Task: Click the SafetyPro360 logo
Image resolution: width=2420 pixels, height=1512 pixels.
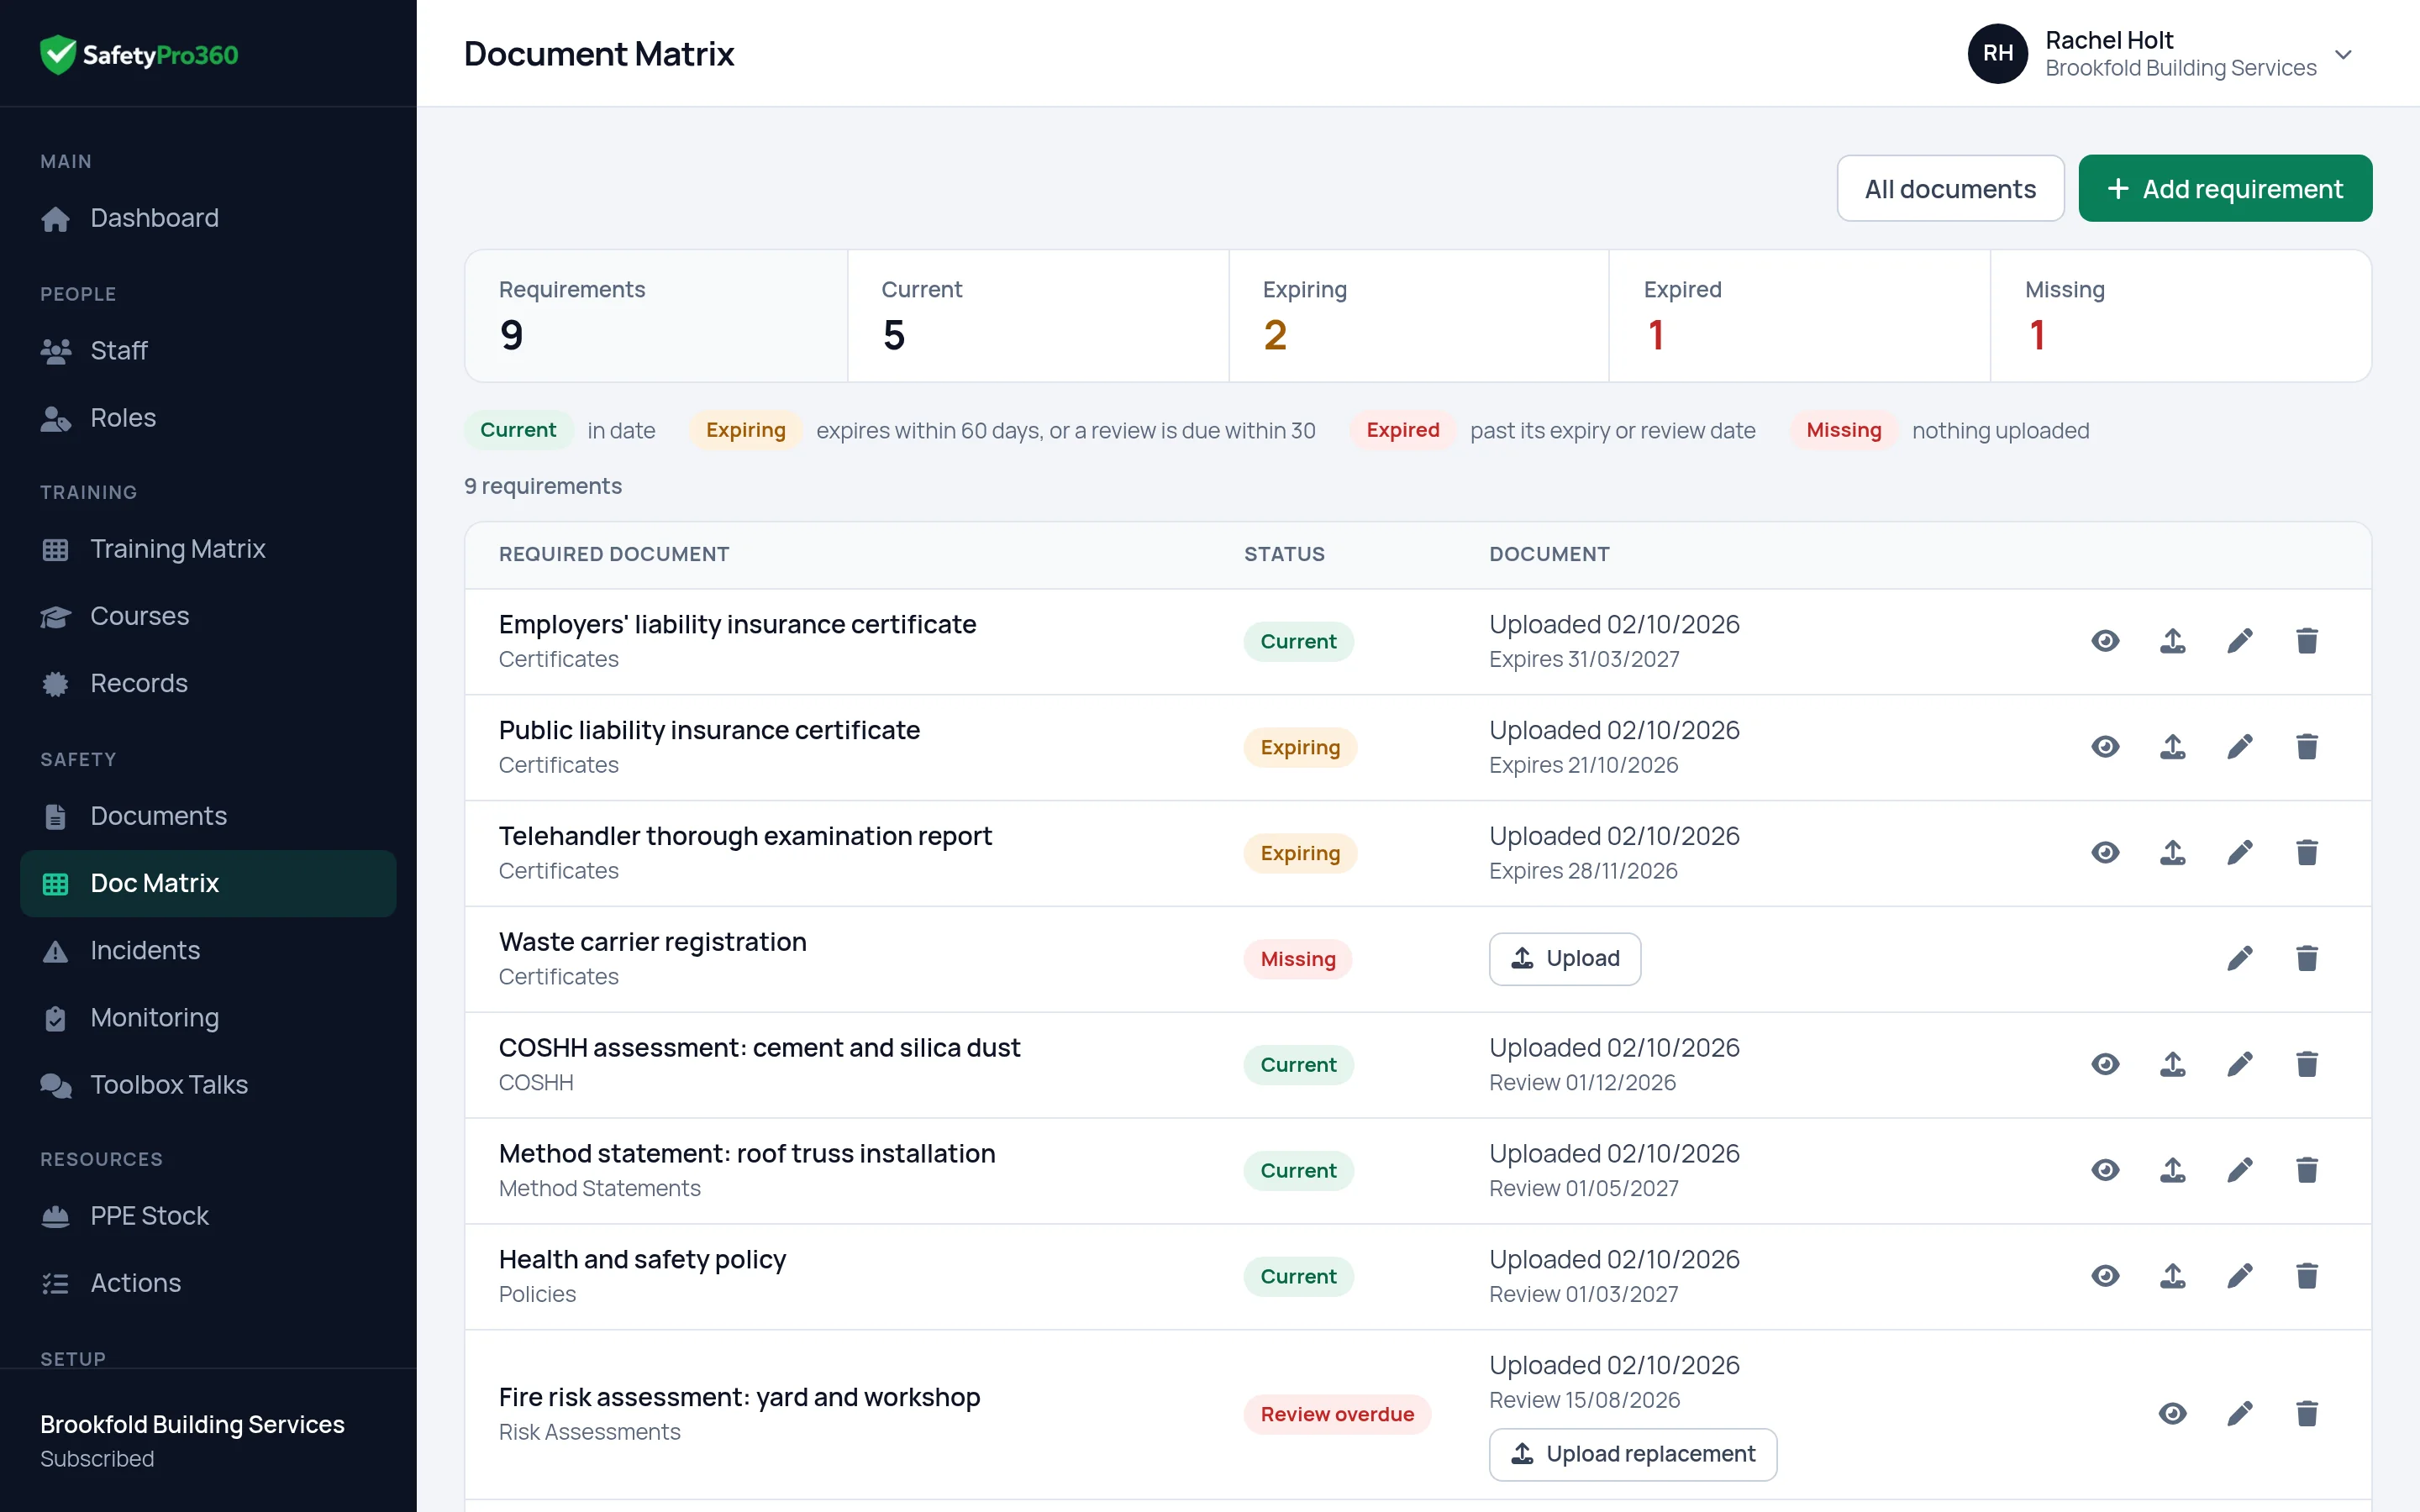Action: click(139, 54)
